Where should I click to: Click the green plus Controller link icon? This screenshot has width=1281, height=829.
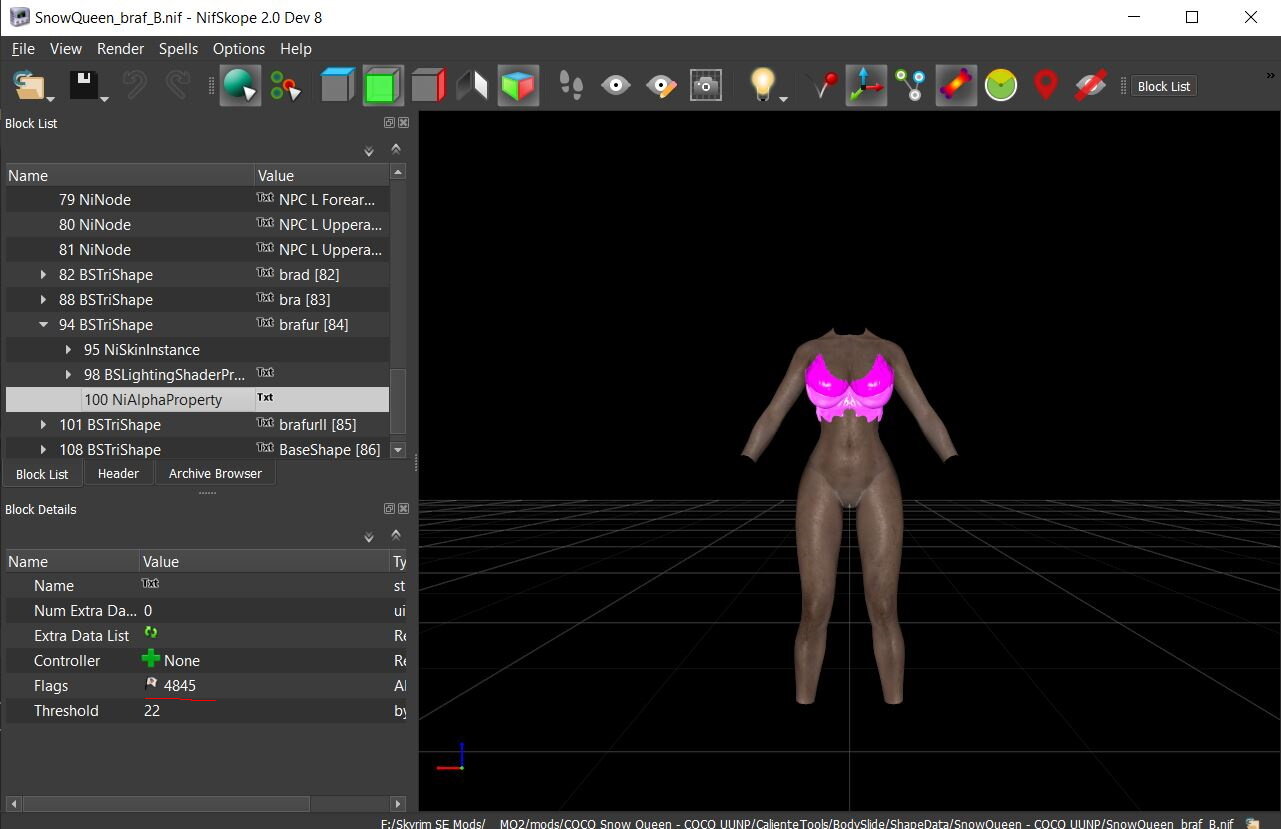pos(151,659)
